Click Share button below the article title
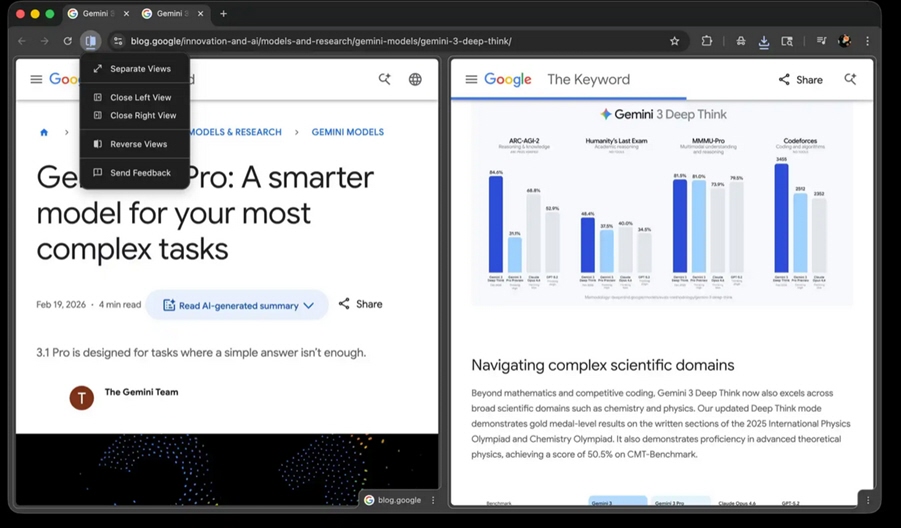 (x=360, y=304)
